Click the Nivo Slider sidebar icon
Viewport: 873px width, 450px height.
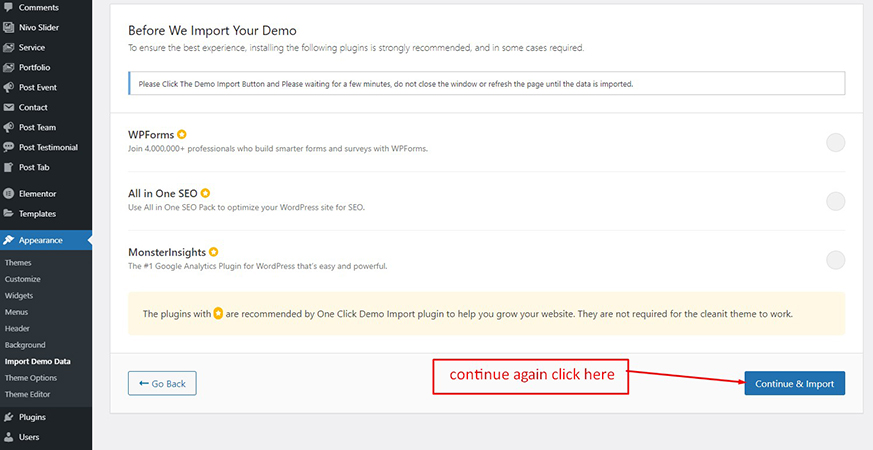(9, 27)
